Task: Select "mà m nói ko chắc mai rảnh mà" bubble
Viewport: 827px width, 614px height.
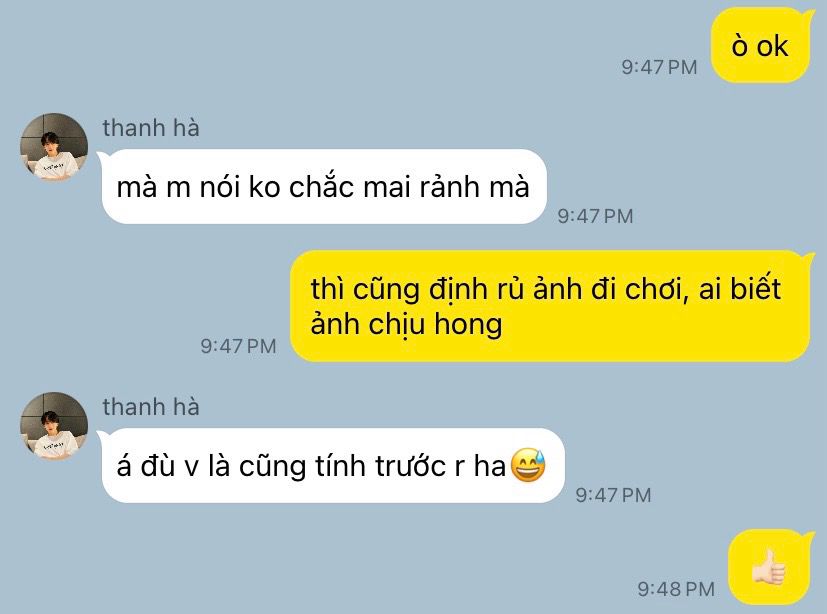Action: click(x=324, y=187)
